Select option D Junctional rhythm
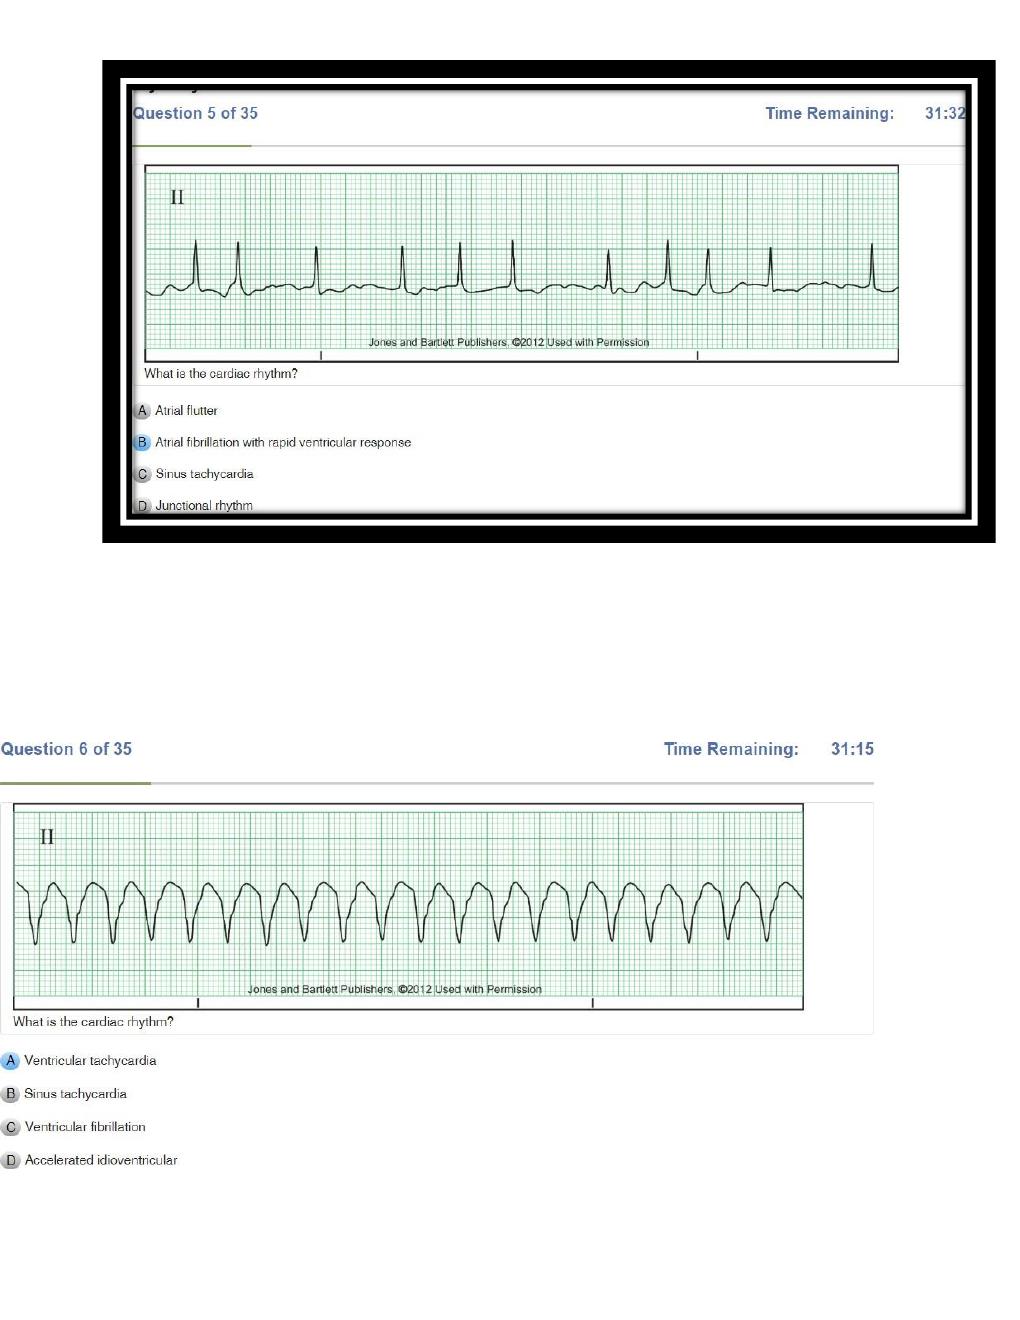This screenshot has width=1020, height=1320. click(194, 506)
